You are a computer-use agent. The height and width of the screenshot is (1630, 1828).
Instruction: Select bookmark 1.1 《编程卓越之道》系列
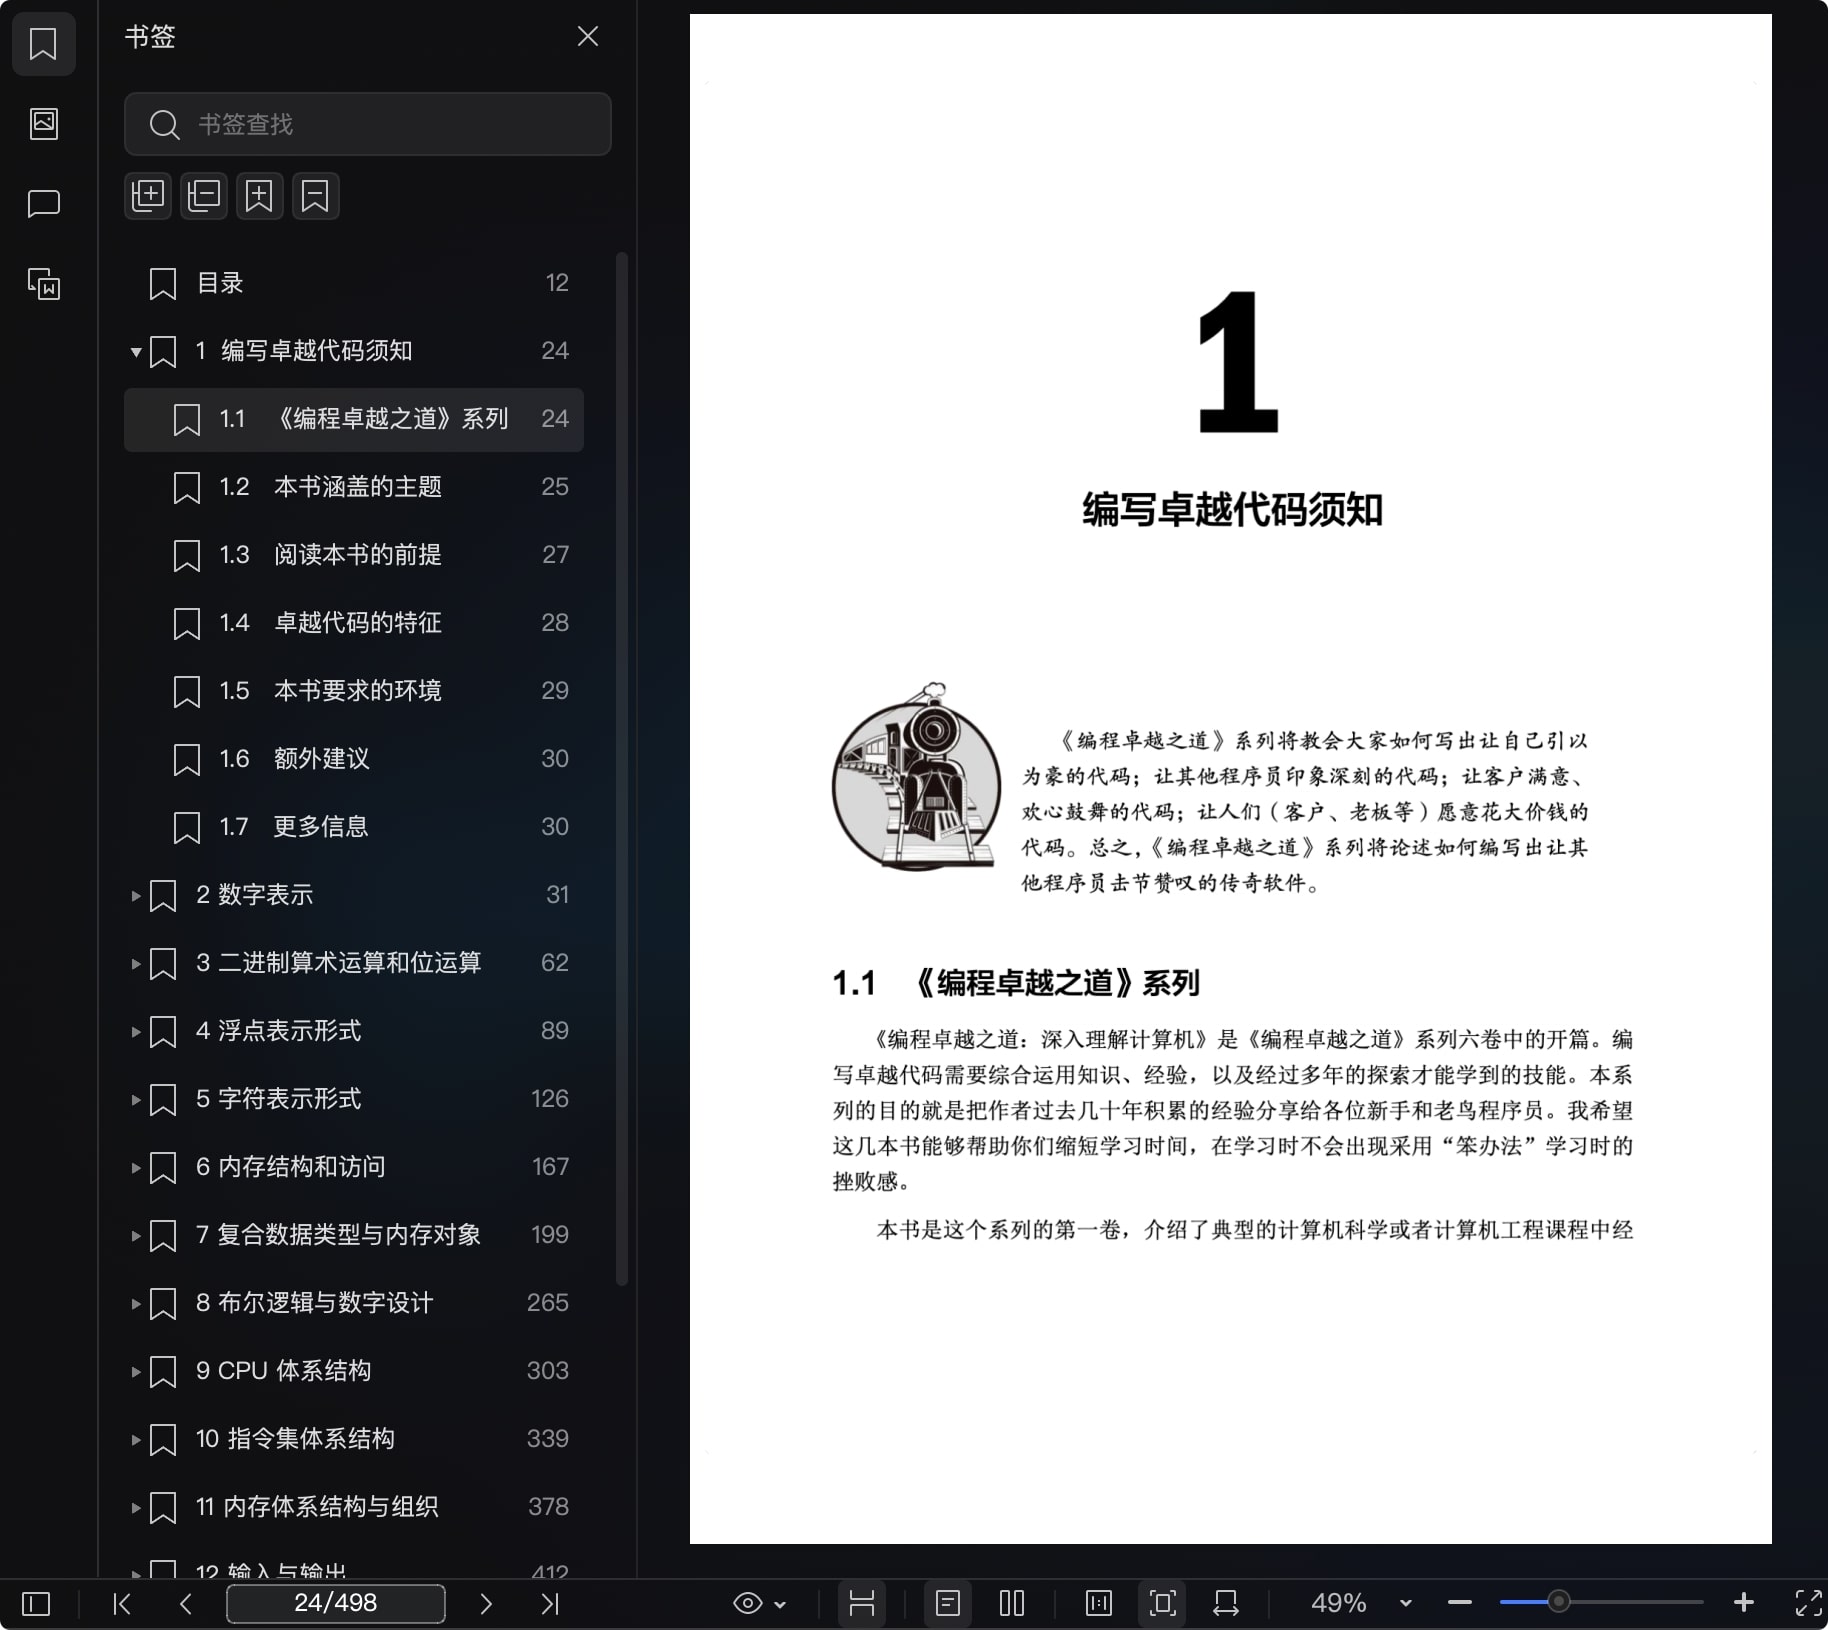click(x=354, y=419)
